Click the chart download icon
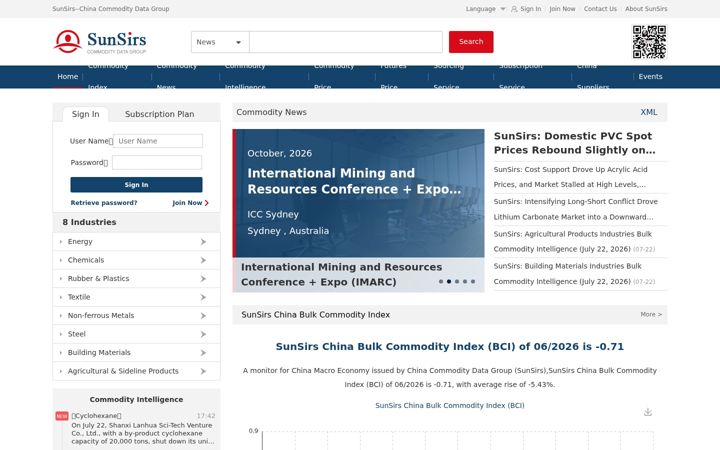 tap(648, 412)
